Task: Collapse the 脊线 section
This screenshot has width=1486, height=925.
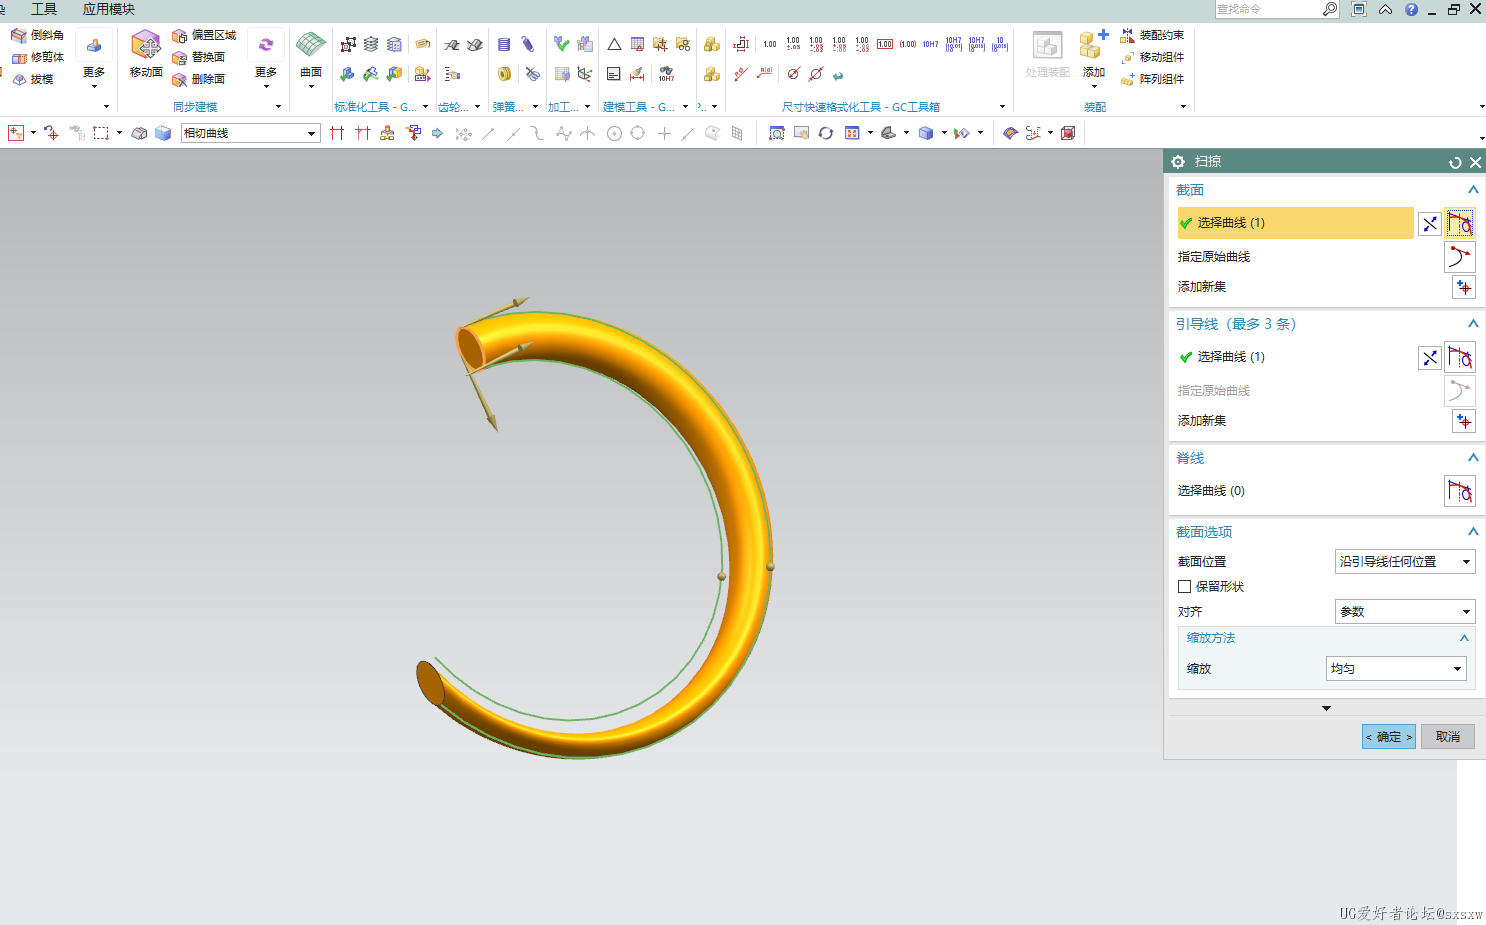Action: coord(1473,458)
